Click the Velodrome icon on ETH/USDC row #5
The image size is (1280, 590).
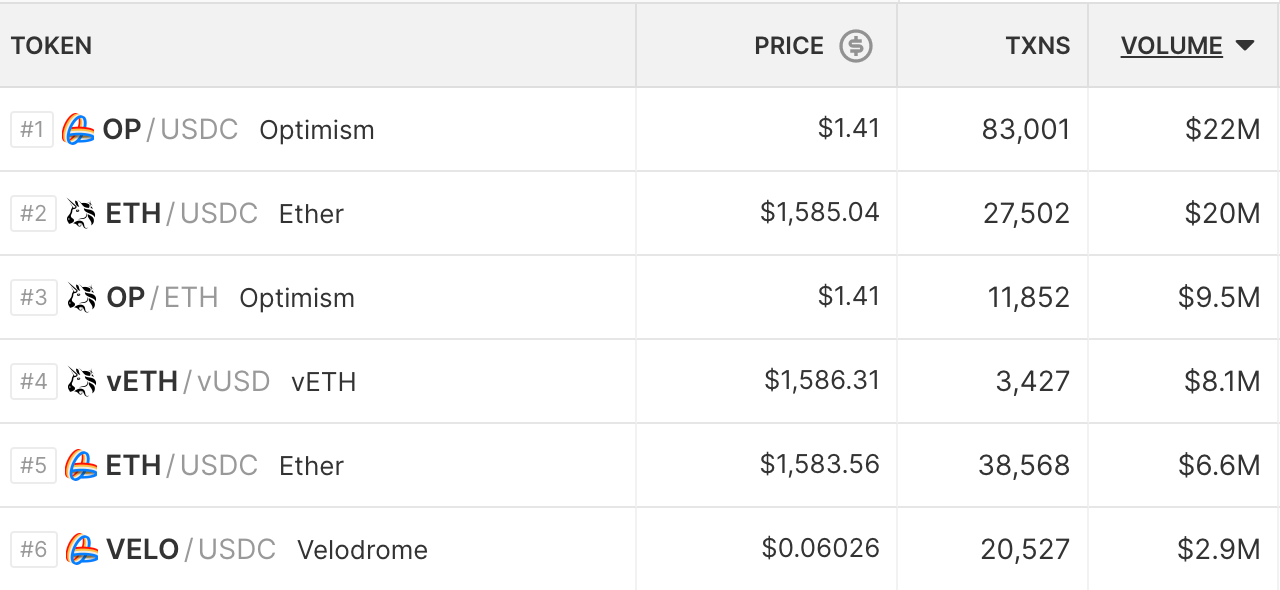coord(81,466)
